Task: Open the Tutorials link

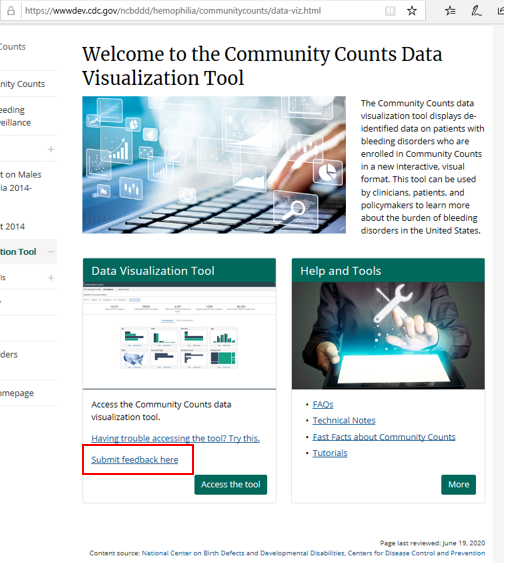Action: (330, 453)
